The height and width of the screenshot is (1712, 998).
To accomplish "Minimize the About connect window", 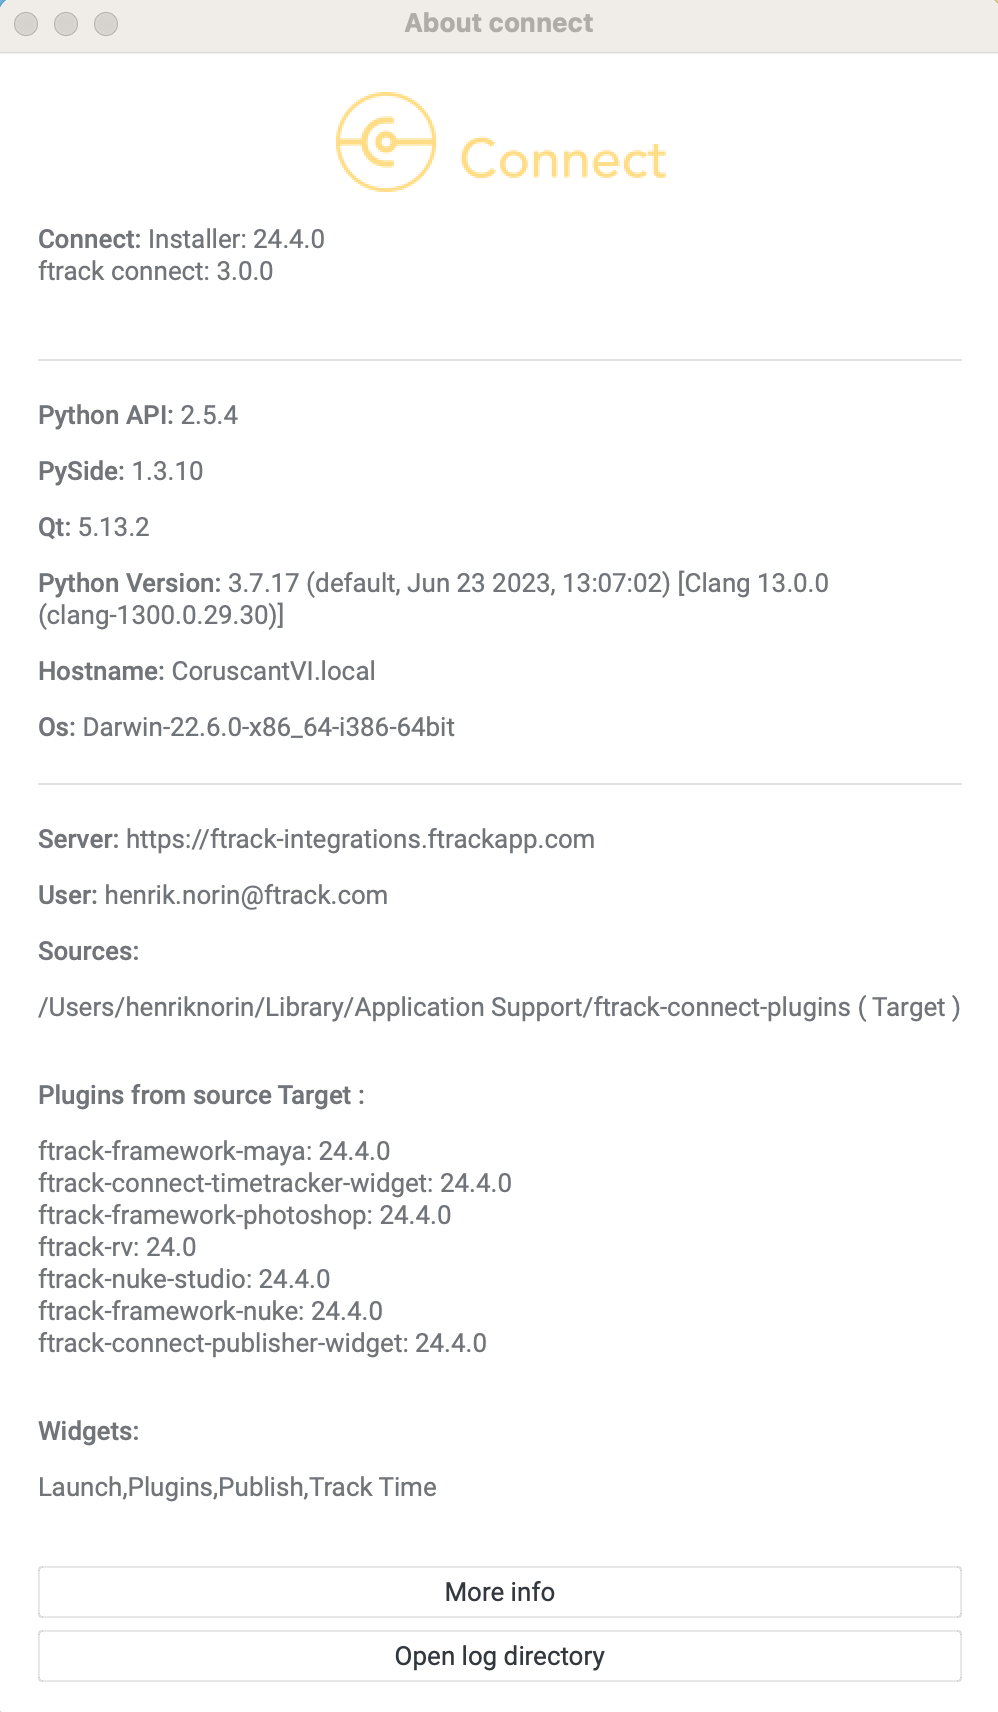I will coord(66,23).
